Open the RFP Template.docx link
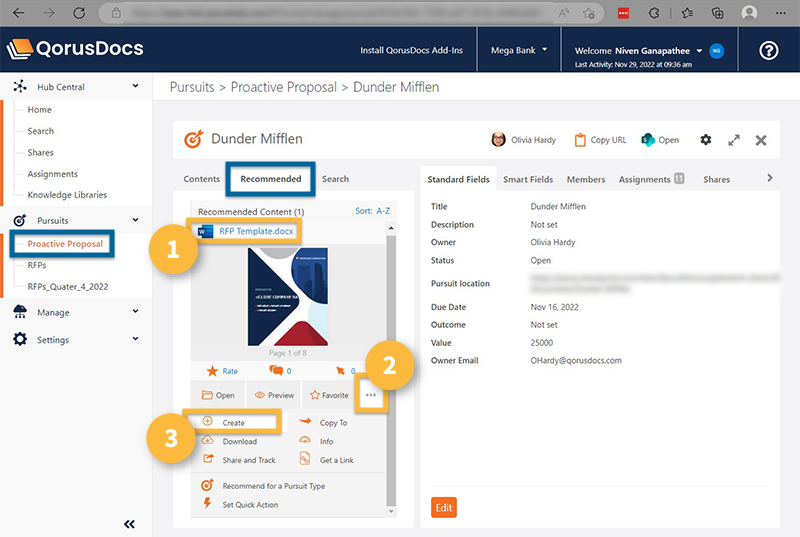Viewport: 800px width, 537px height. [256, 231]
